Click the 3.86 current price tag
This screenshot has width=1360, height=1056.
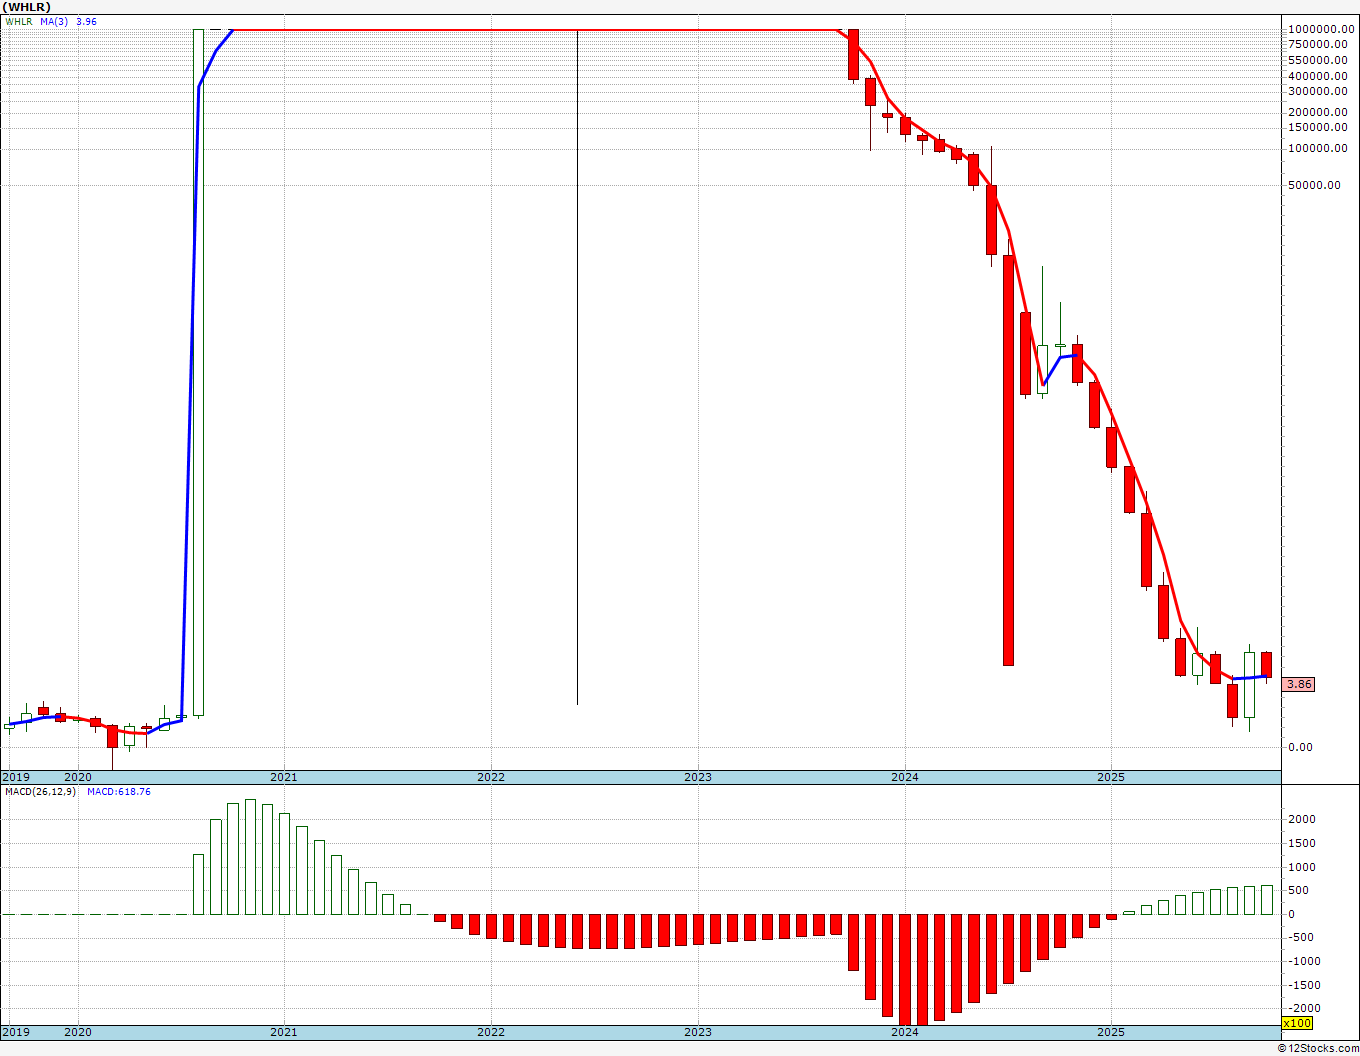1299,685
